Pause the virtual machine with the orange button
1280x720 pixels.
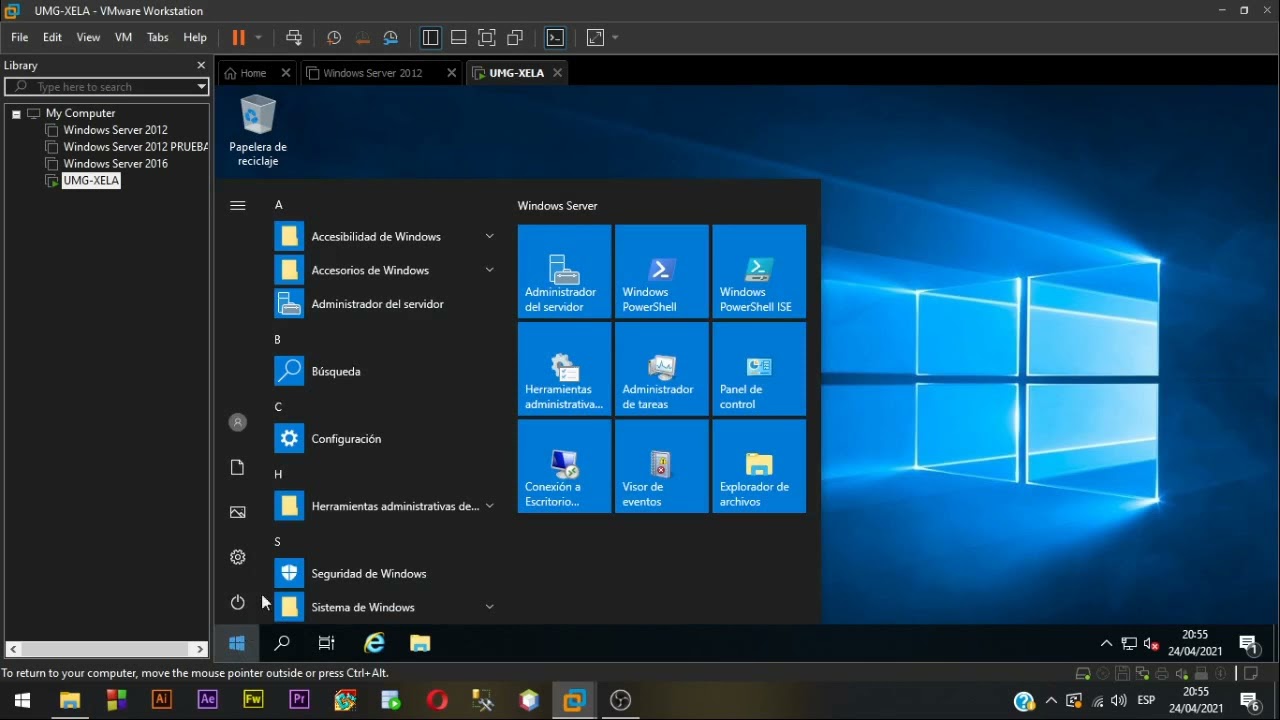pos(238,37)
